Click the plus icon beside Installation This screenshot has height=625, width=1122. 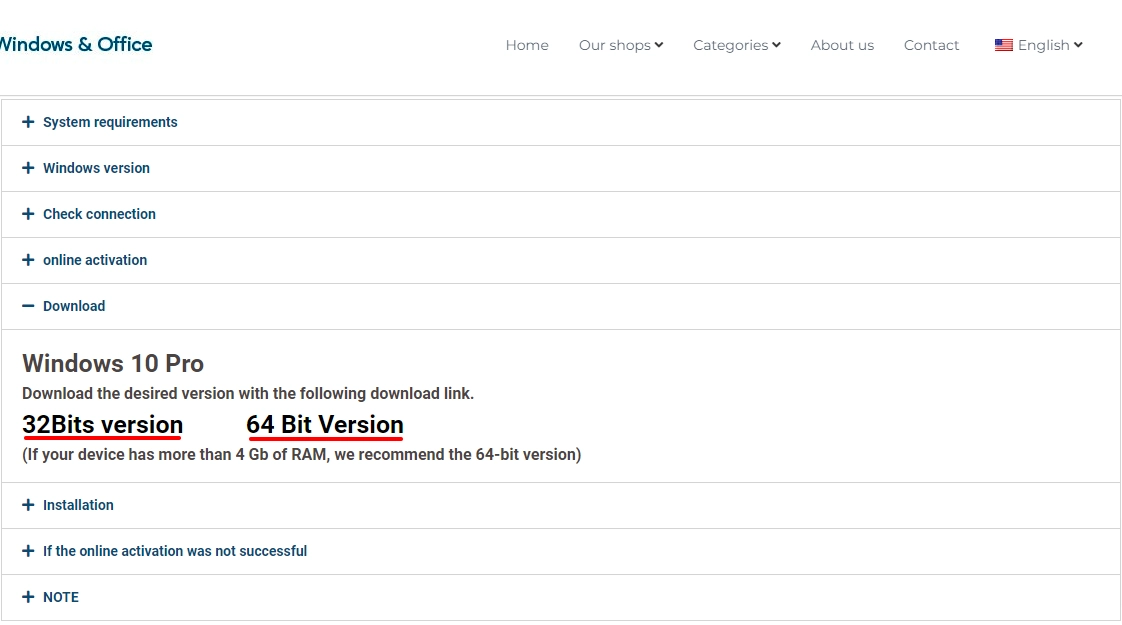coord(28,505)
